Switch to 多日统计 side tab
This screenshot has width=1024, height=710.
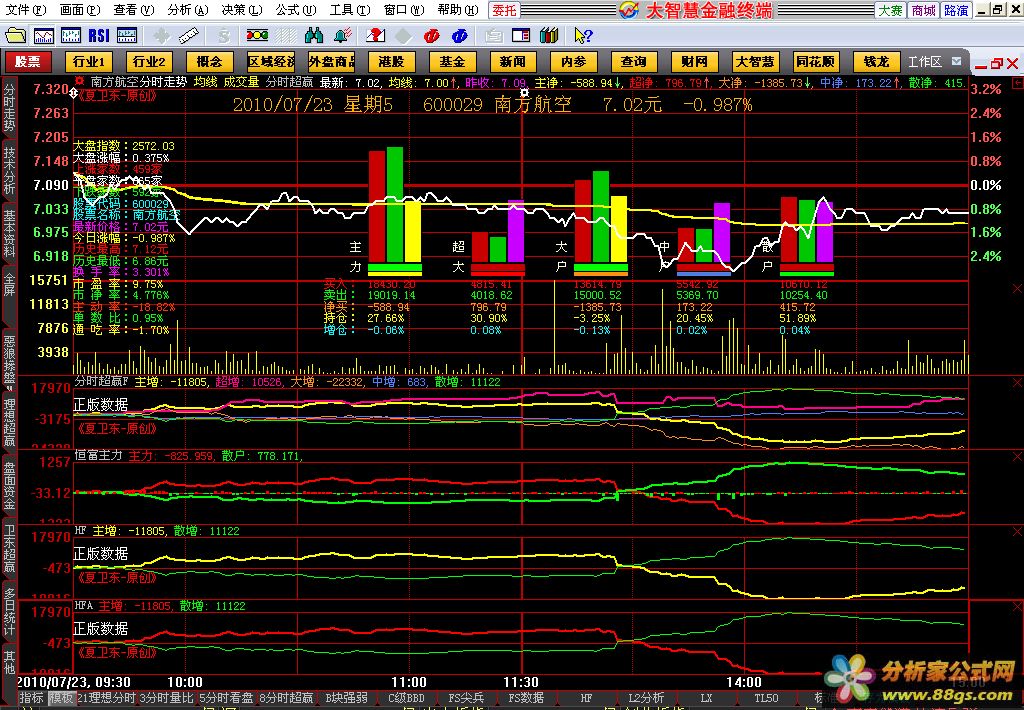click(9, 611)
